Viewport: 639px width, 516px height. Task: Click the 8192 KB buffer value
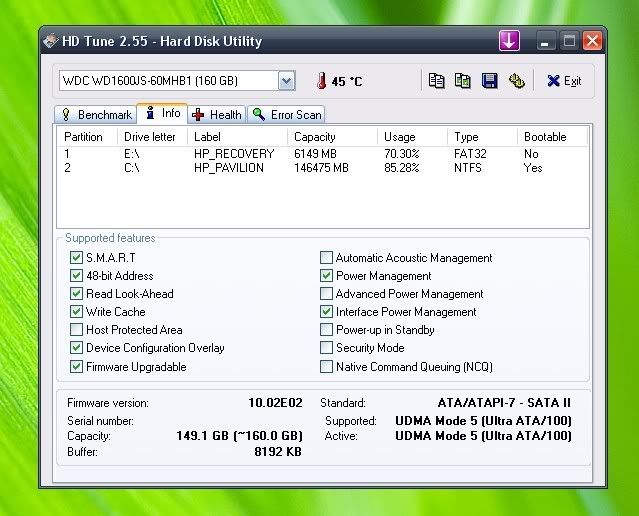tap(278, 452)
